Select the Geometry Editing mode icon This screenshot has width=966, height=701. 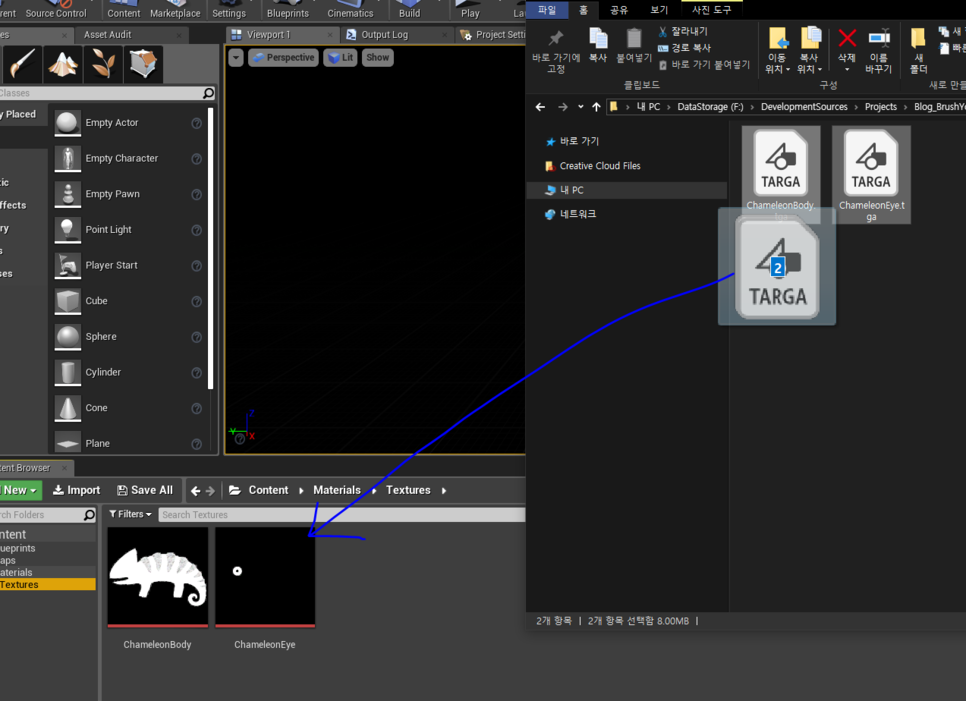tap(143, 64)
